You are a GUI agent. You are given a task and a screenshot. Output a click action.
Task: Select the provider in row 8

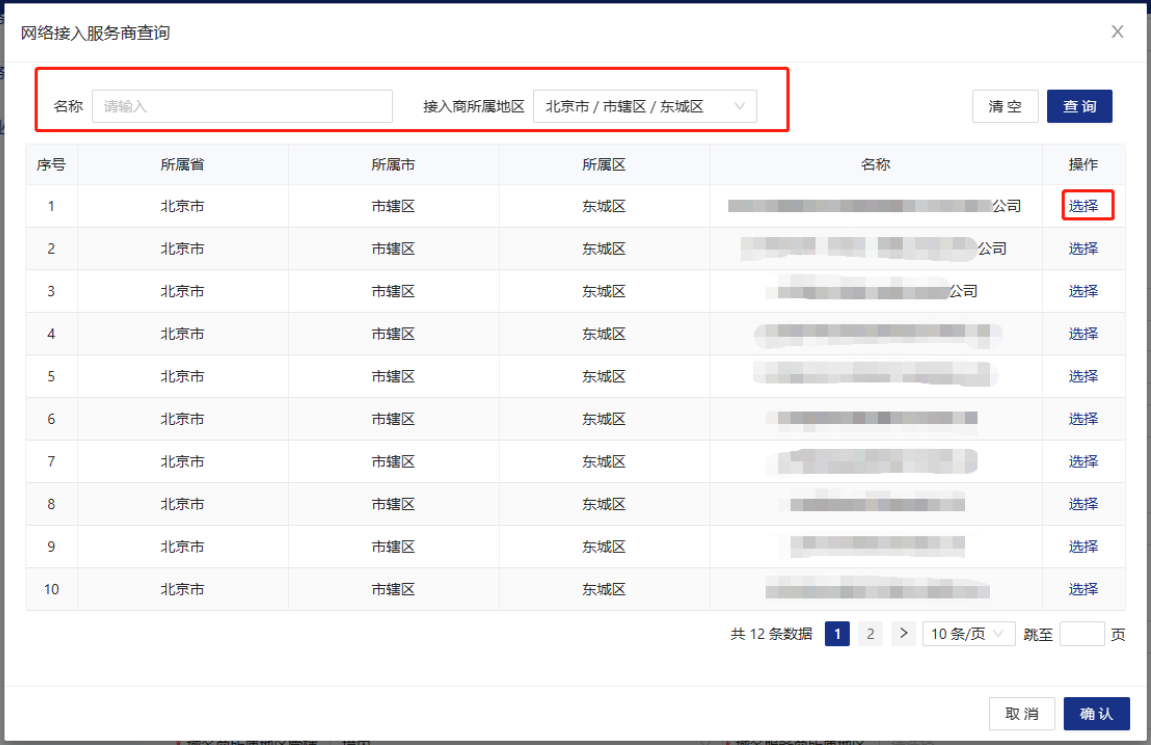[x=1083, y=504]
